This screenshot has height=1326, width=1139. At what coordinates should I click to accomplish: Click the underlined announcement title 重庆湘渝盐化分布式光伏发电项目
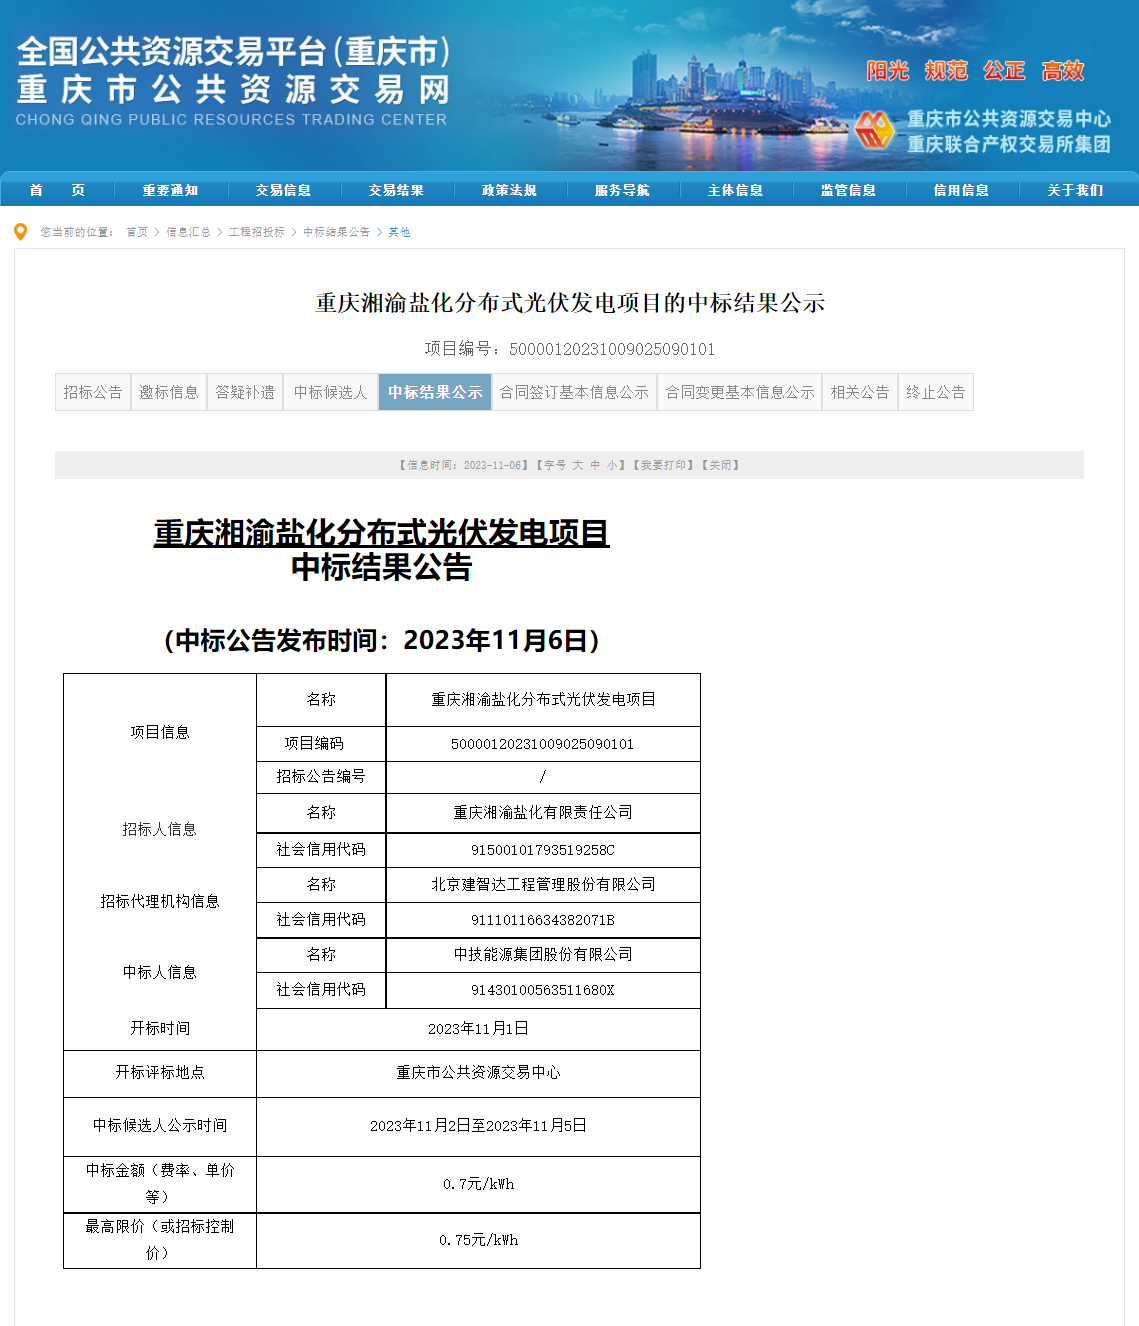(x=382, y=533)
